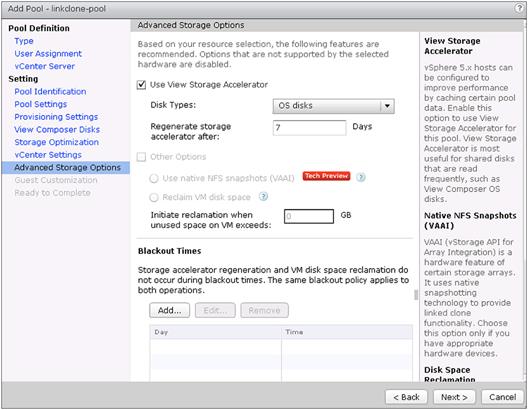The width and height of the screenshot is (528, 410).
Task: Click the Setting section heading
Action: [x=23, y=79]
